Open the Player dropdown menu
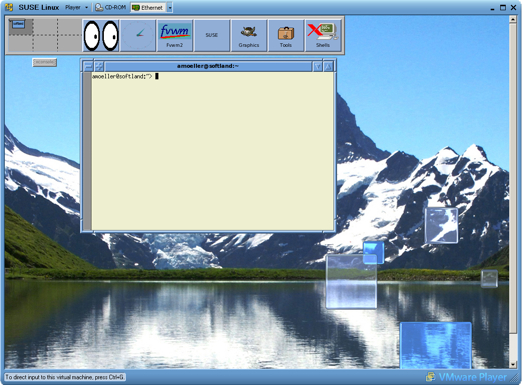522x385 pixels. (77, 7)
